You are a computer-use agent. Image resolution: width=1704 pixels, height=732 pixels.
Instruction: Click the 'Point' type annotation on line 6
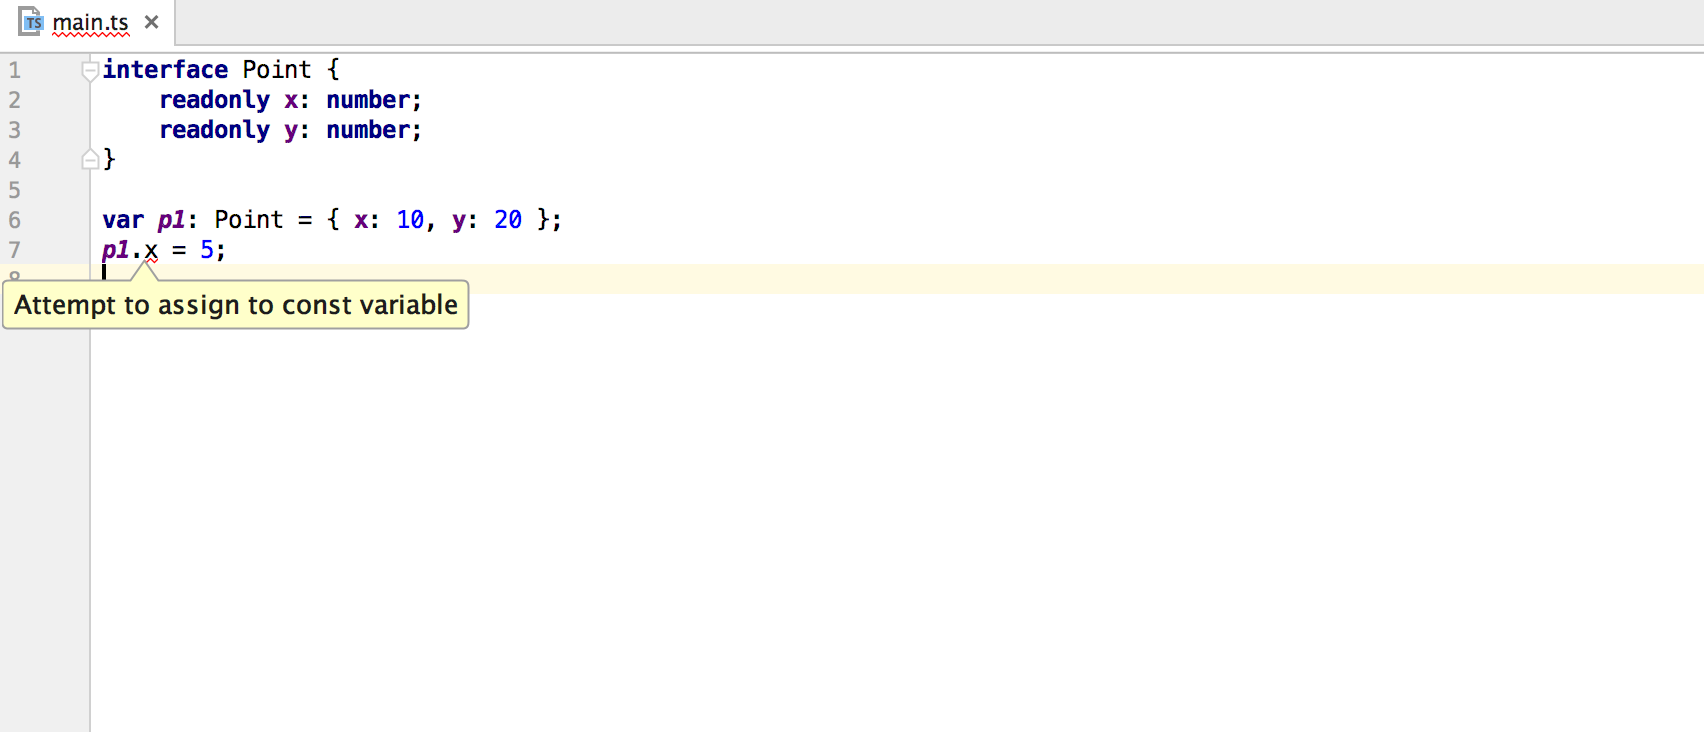249,220
